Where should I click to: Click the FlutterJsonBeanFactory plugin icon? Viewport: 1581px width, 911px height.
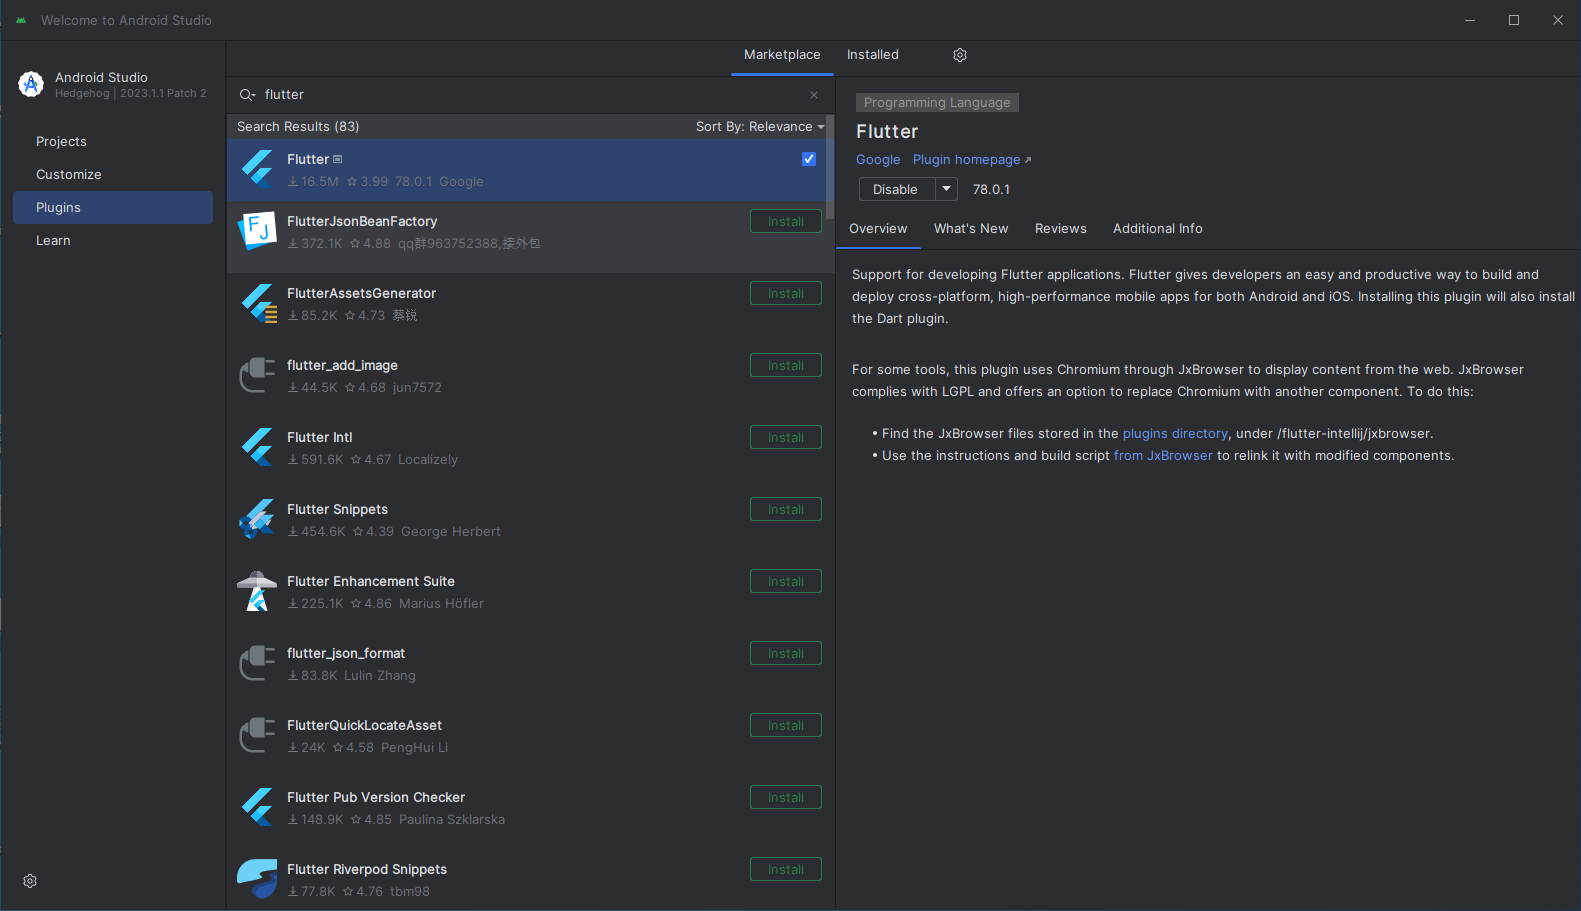click(257, 231)
